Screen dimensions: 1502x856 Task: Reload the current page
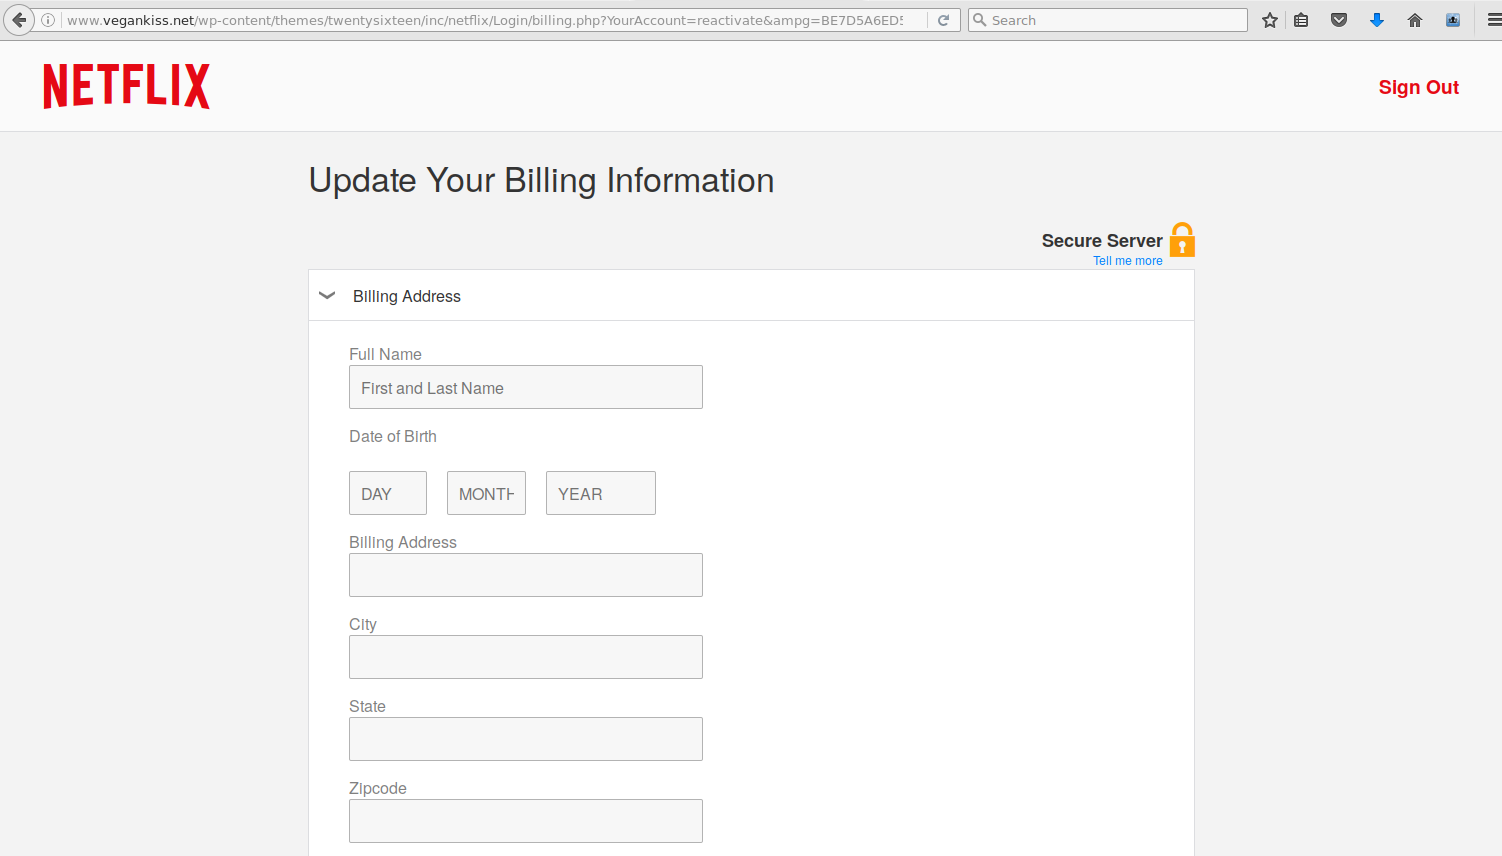click(943, 19)
